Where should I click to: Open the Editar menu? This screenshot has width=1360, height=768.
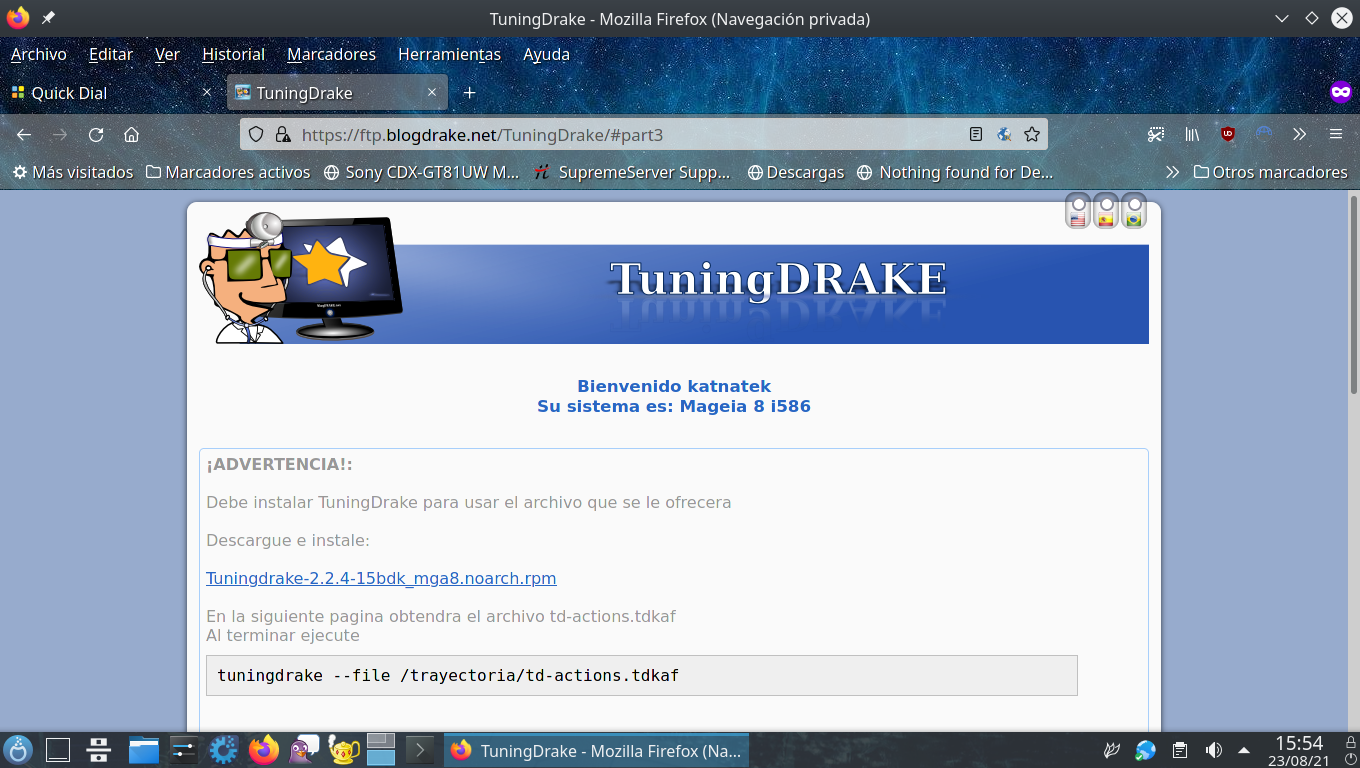tap(111, 54)
